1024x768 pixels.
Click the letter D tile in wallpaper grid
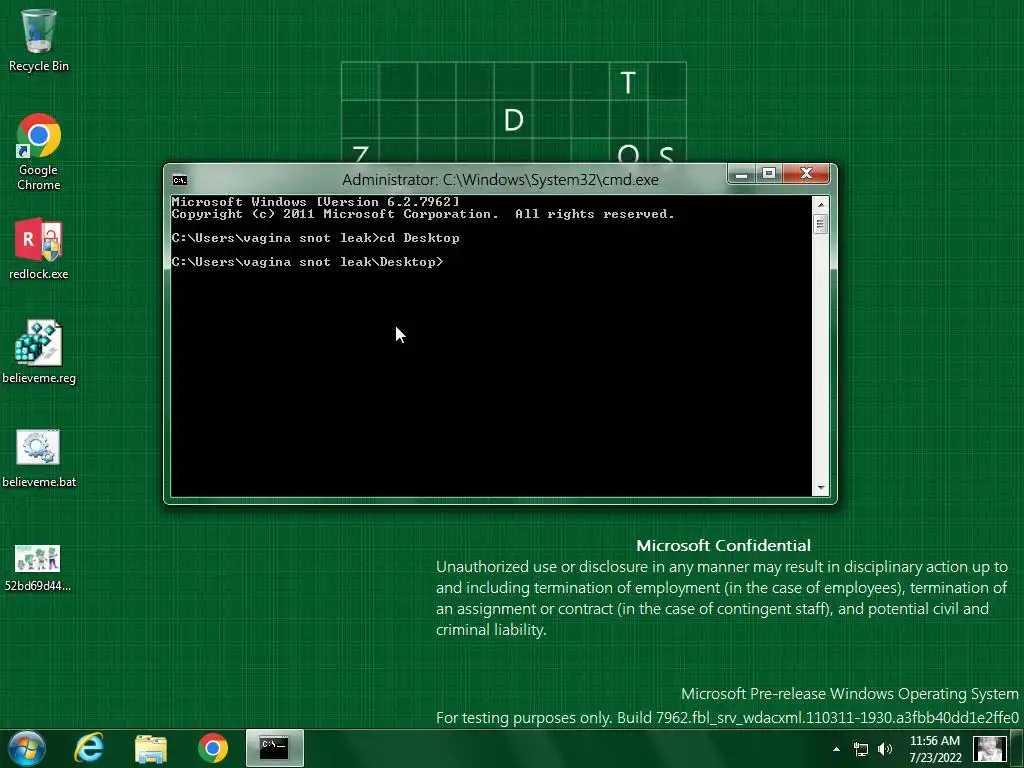point(514,120)
